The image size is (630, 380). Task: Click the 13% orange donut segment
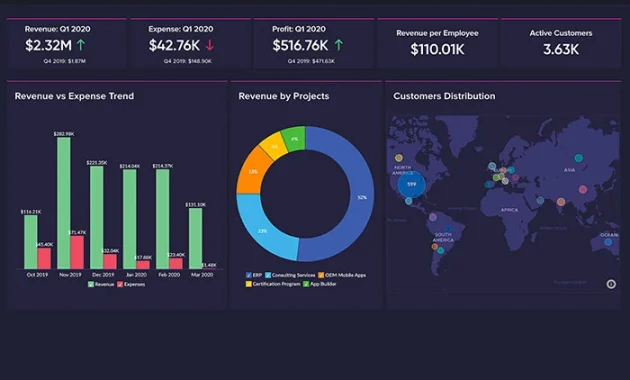tap(252, 173)
